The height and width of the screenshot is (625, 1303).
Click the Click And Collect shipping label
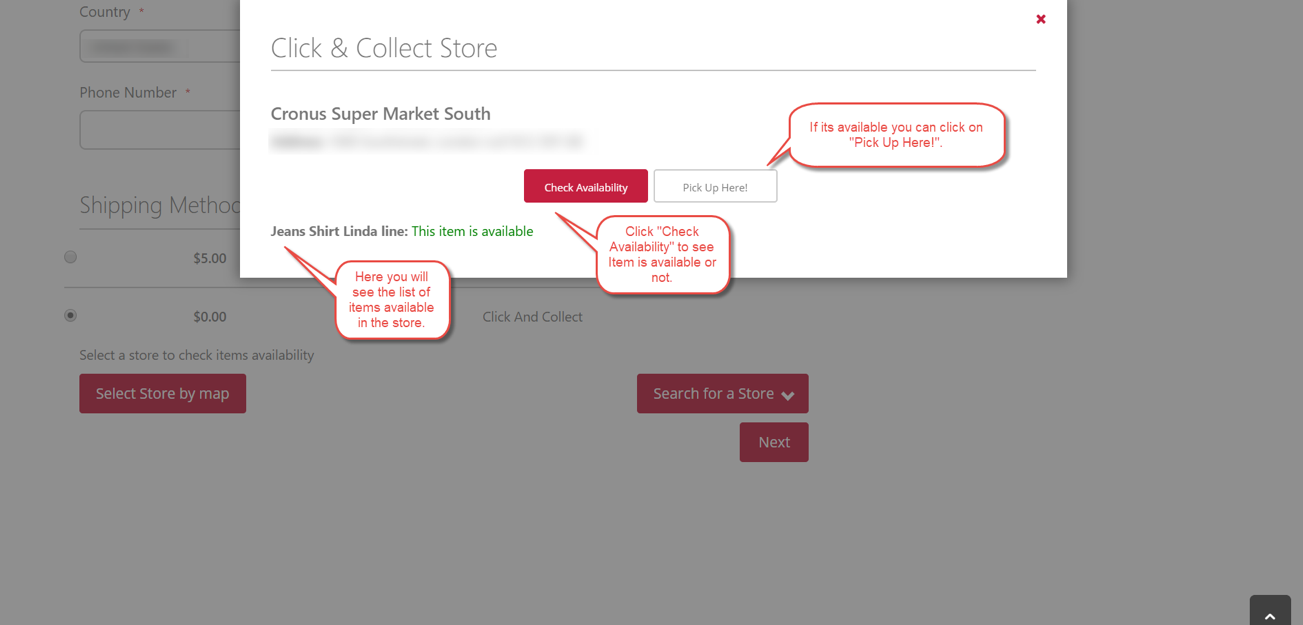(x=532, y=317)
